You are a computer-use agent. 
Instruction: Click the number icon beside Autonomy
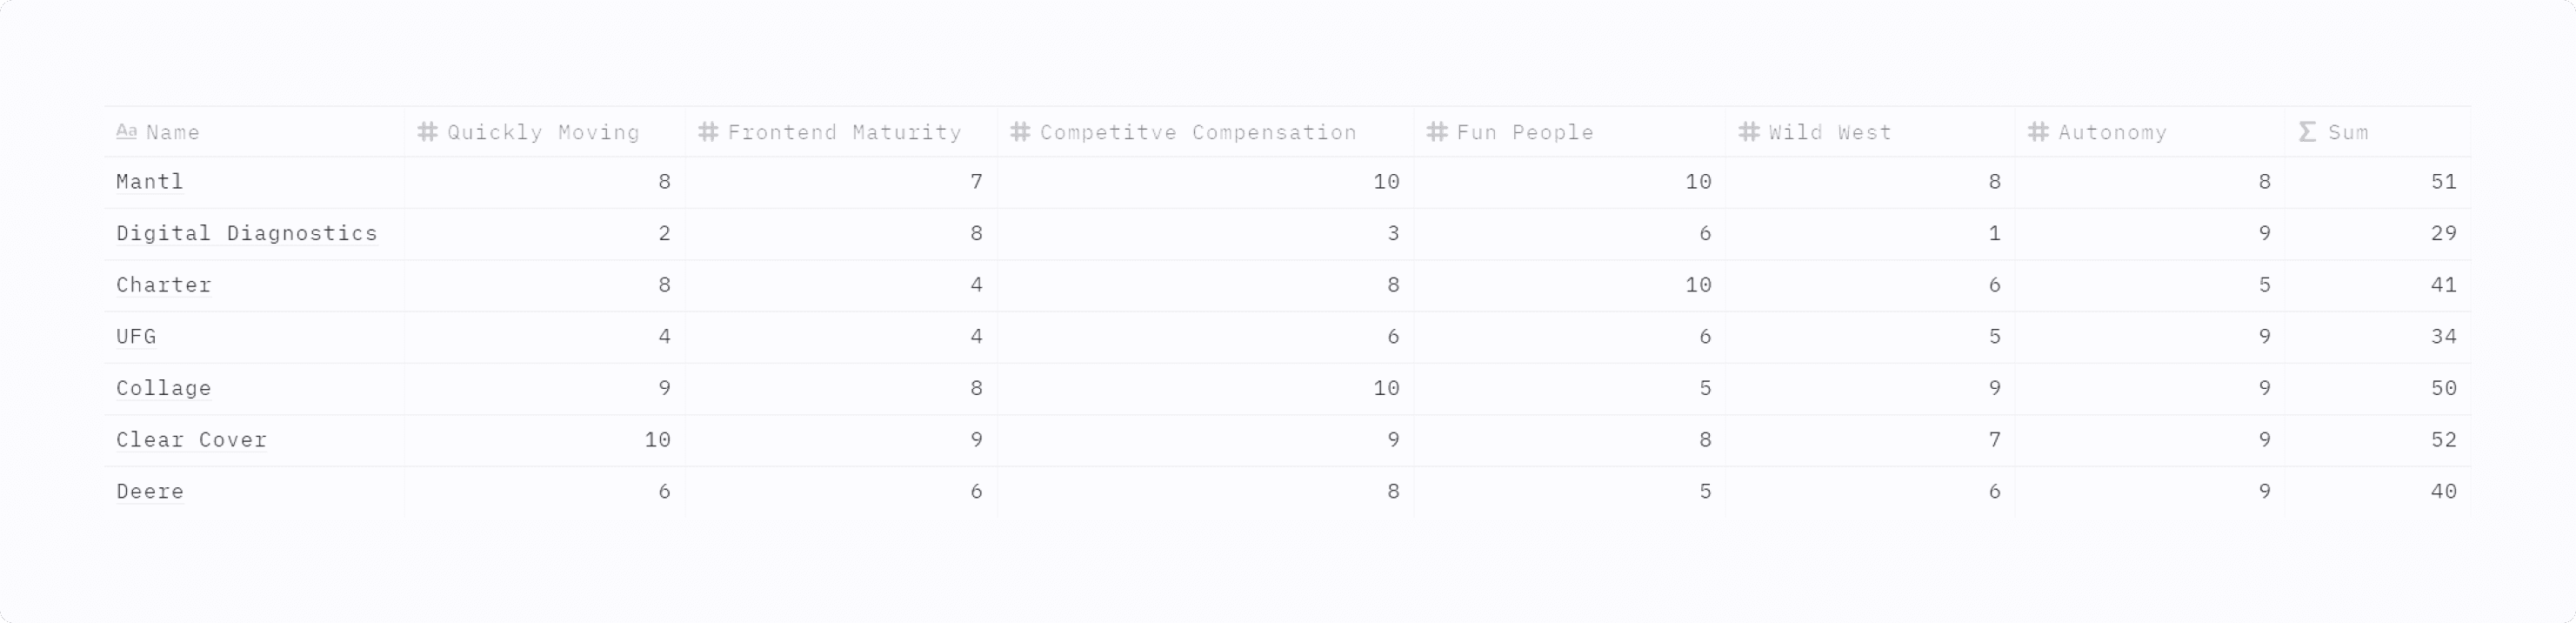point(2038,132)
